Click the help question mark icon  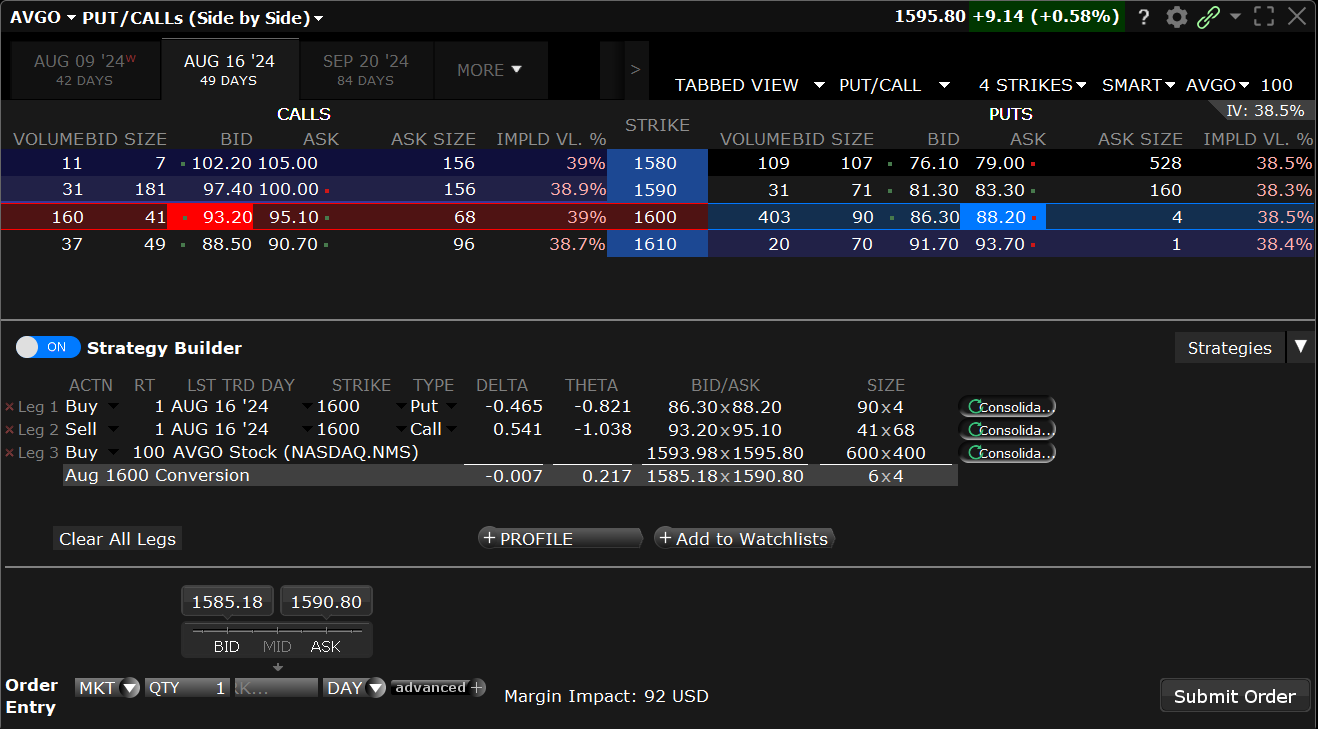pyautogui.click(x=1144, y=17)
